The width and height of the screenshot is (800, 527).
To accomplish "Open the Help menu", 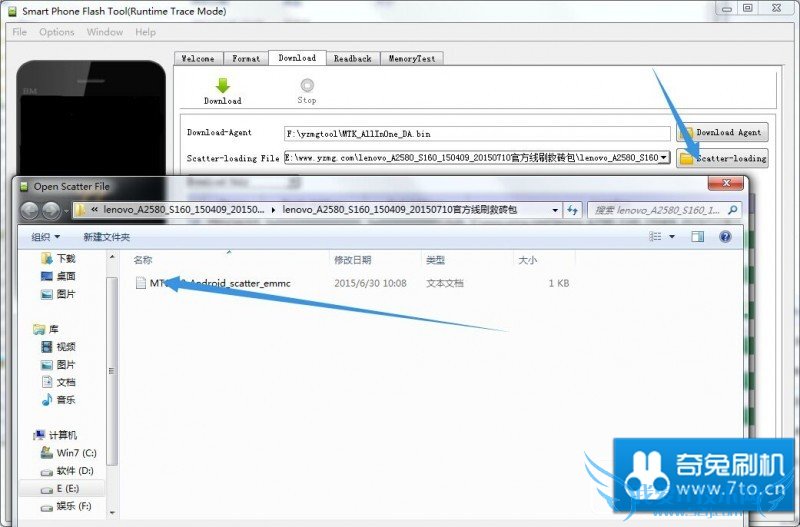I will pyautogui.click(x=145, y=32).
